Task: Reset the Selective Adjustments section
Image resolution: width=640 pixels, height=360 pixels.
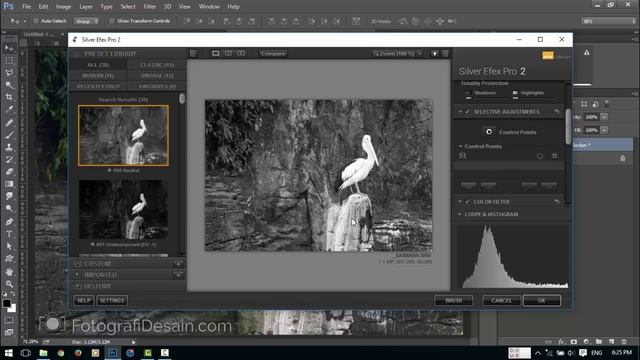Action: (x=557, y=111)
